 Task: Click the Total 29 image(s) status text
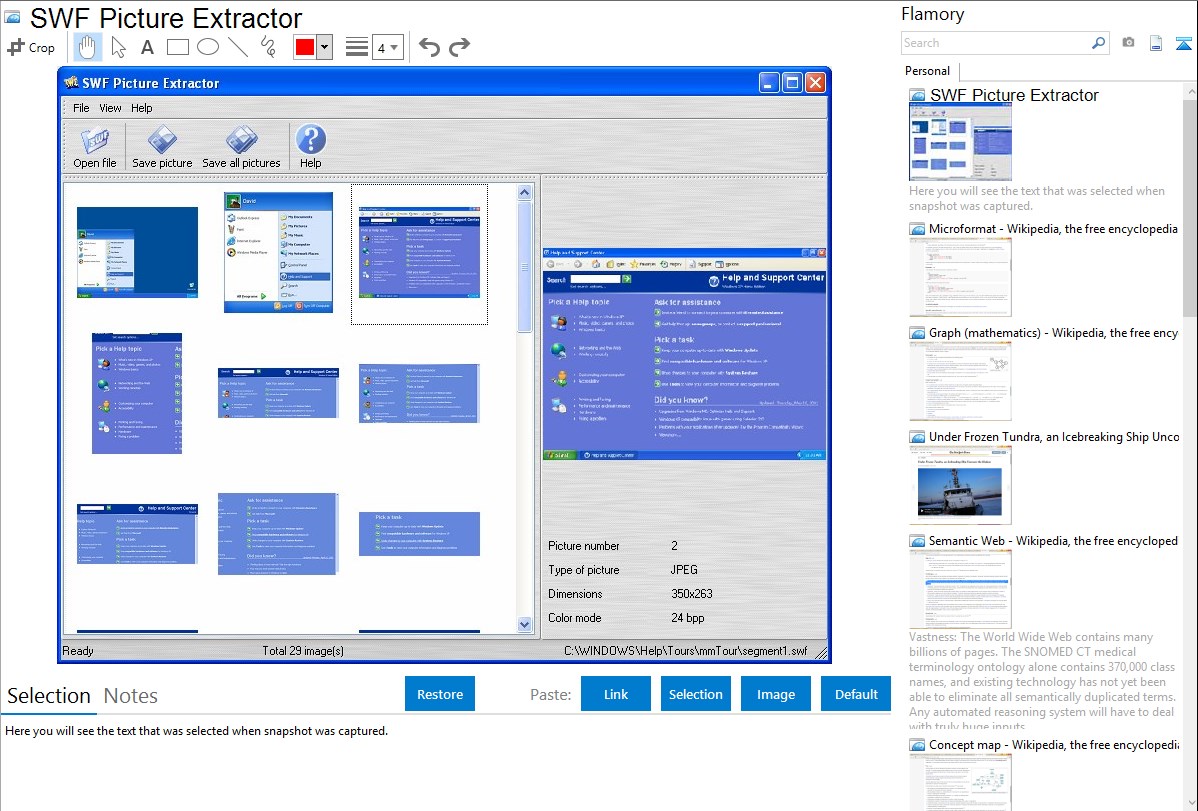click(x=303, y=651)
